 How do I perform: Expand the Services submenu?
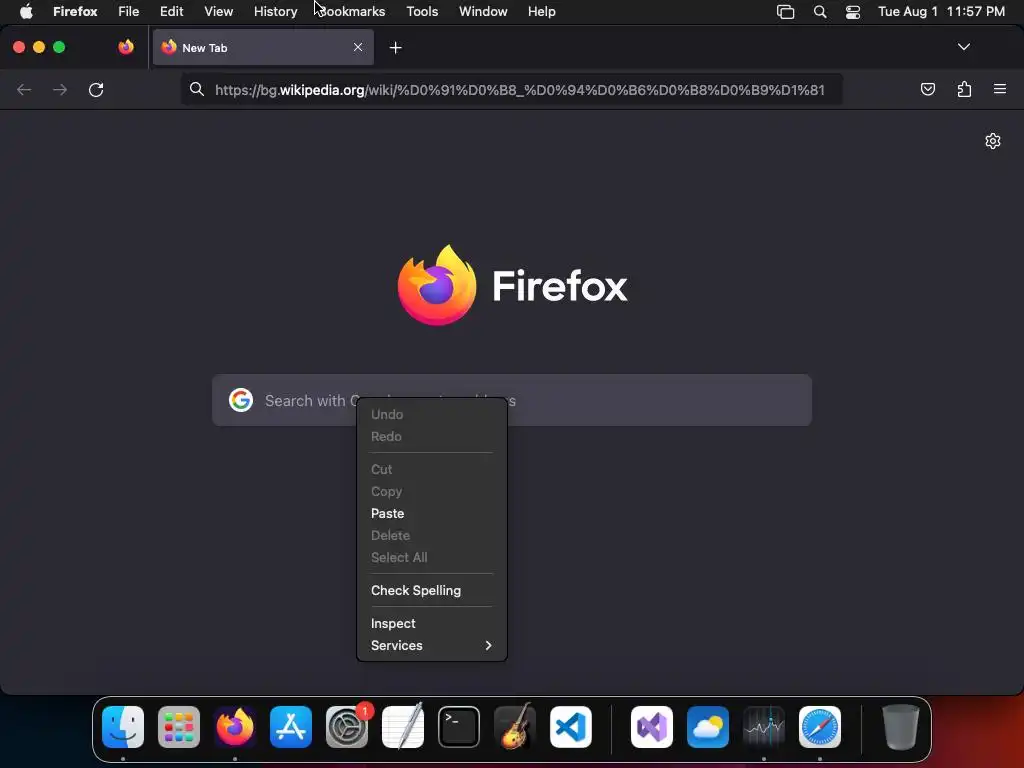[x=432, y=645]
